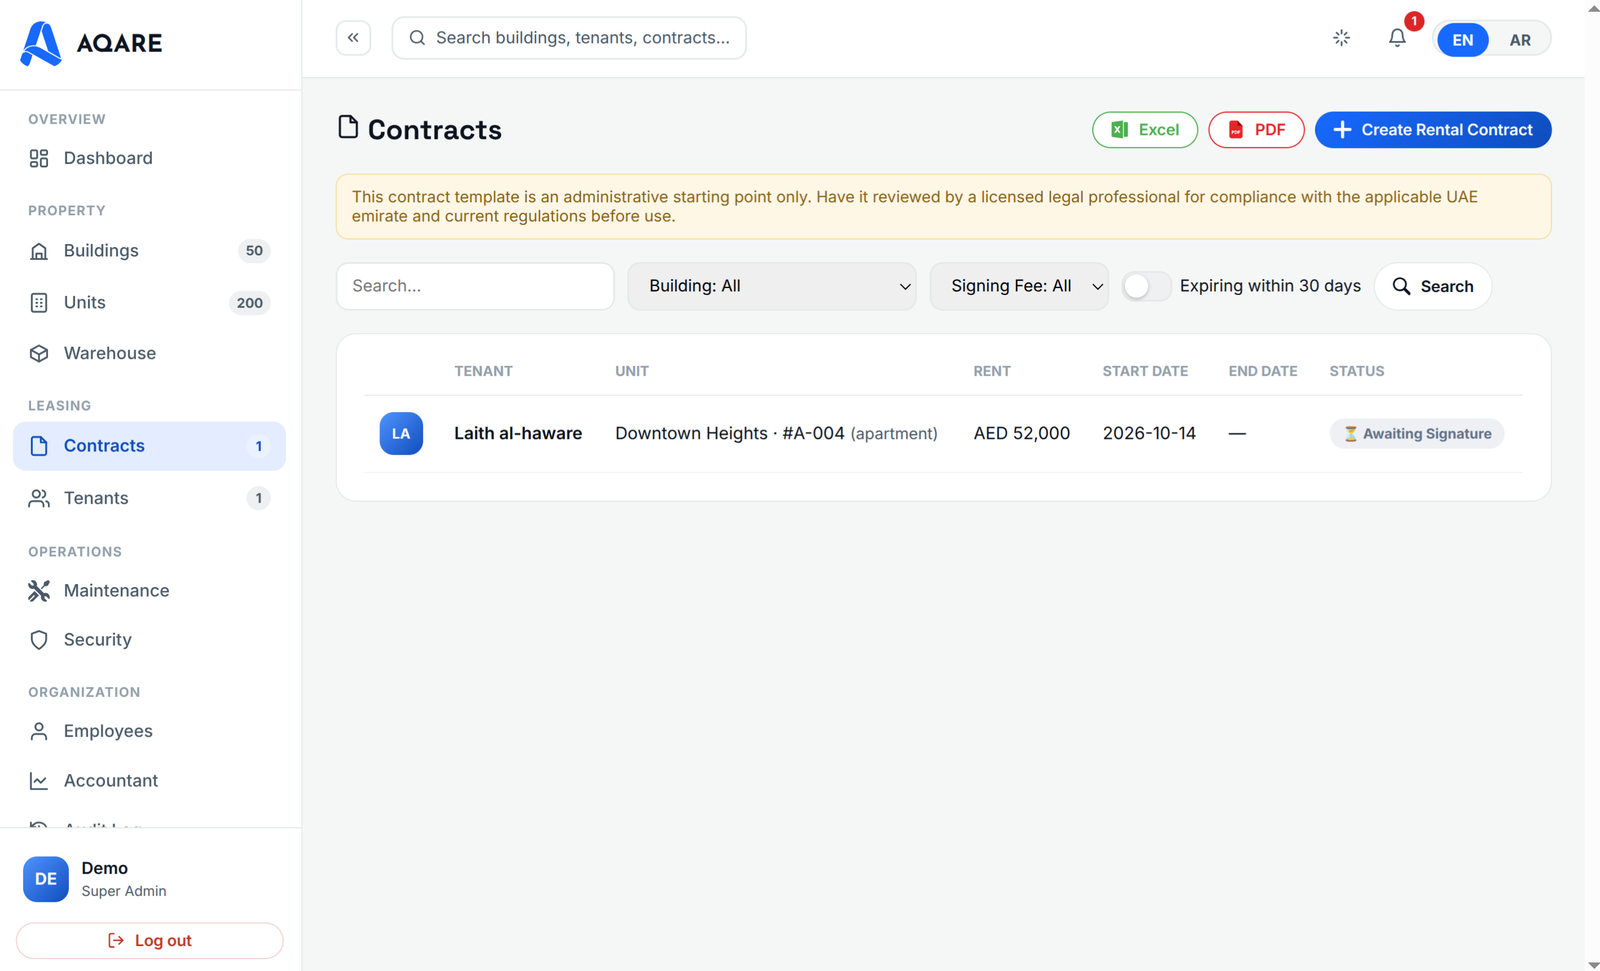
Task: Open Warehouse section
Action: click(149, 353)
